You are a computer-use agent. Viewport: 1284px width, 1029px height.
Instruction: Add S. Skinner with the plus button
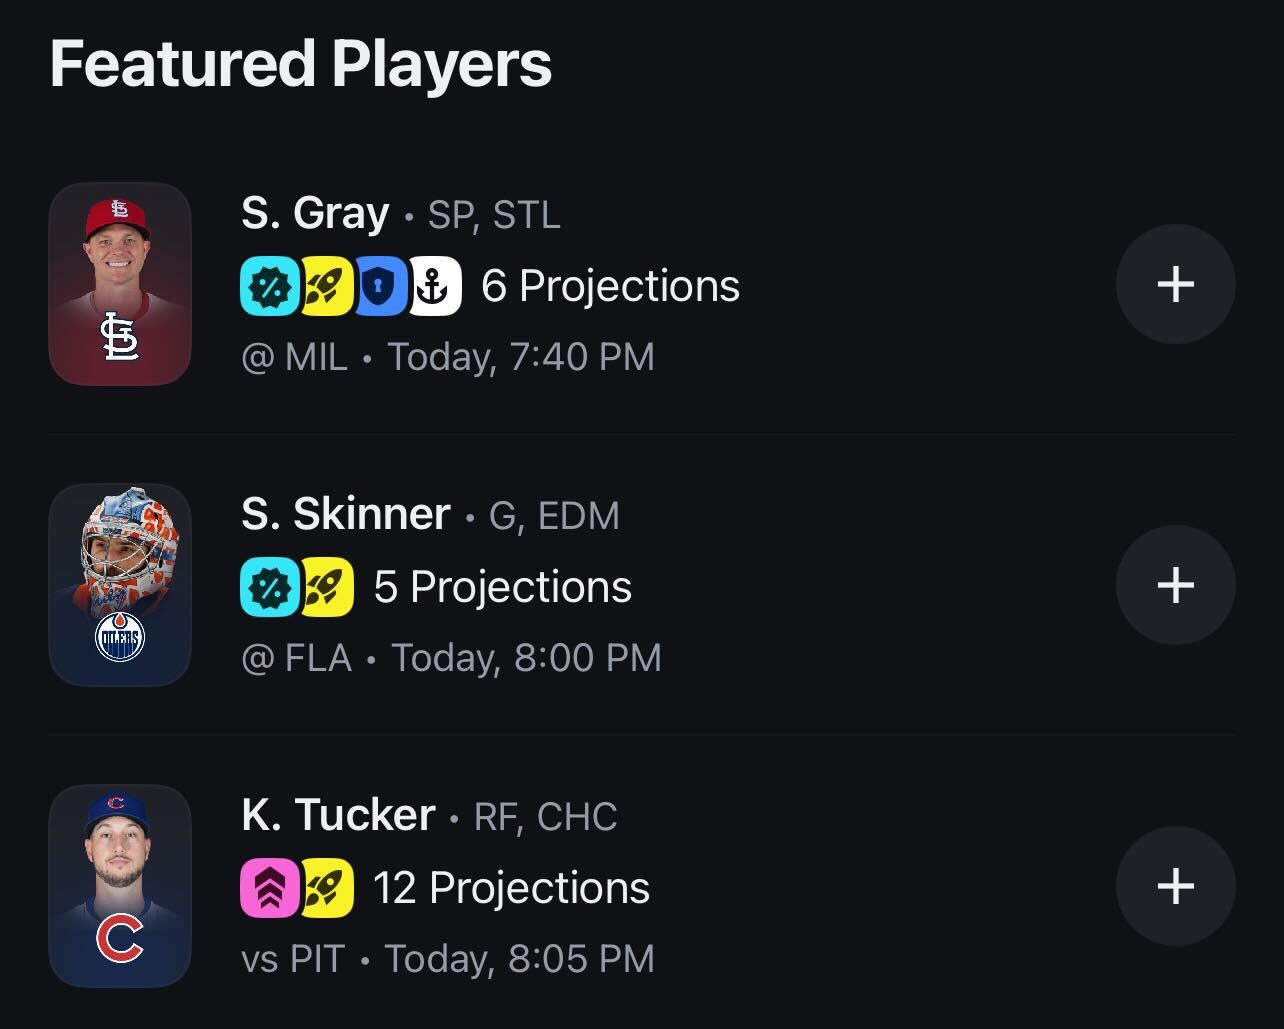click(x=1175, y=585)
